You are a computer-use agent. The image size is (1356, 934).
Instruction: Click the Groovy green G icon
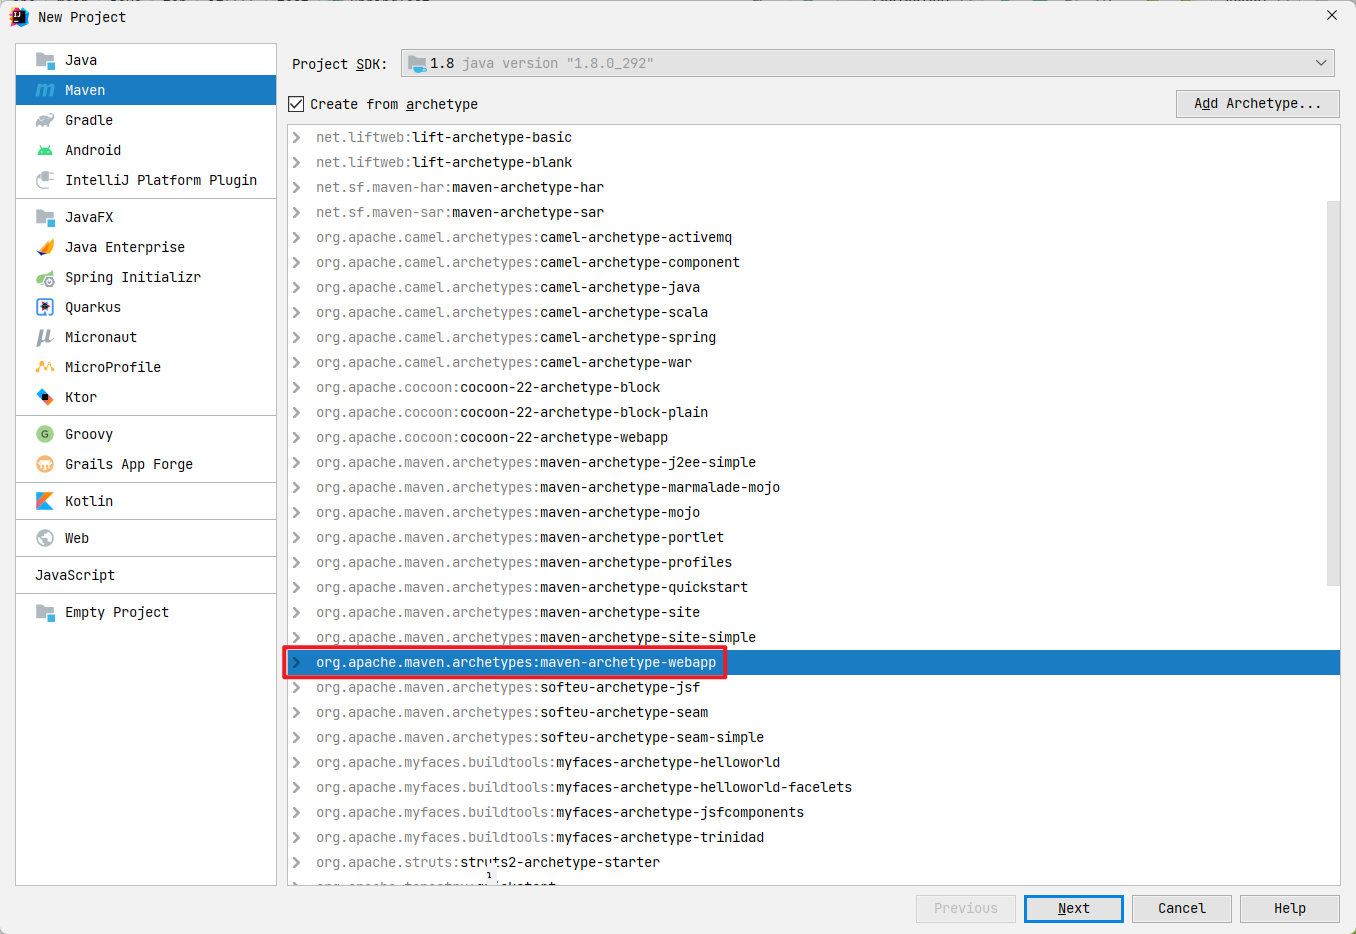coord(45,434)
